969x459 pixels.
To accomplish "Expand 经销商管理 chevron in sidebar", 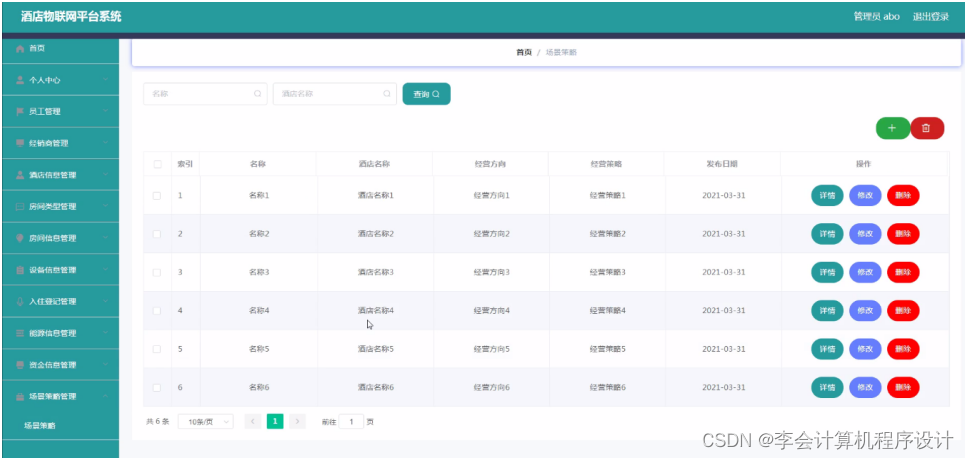I will click(106, 143).
